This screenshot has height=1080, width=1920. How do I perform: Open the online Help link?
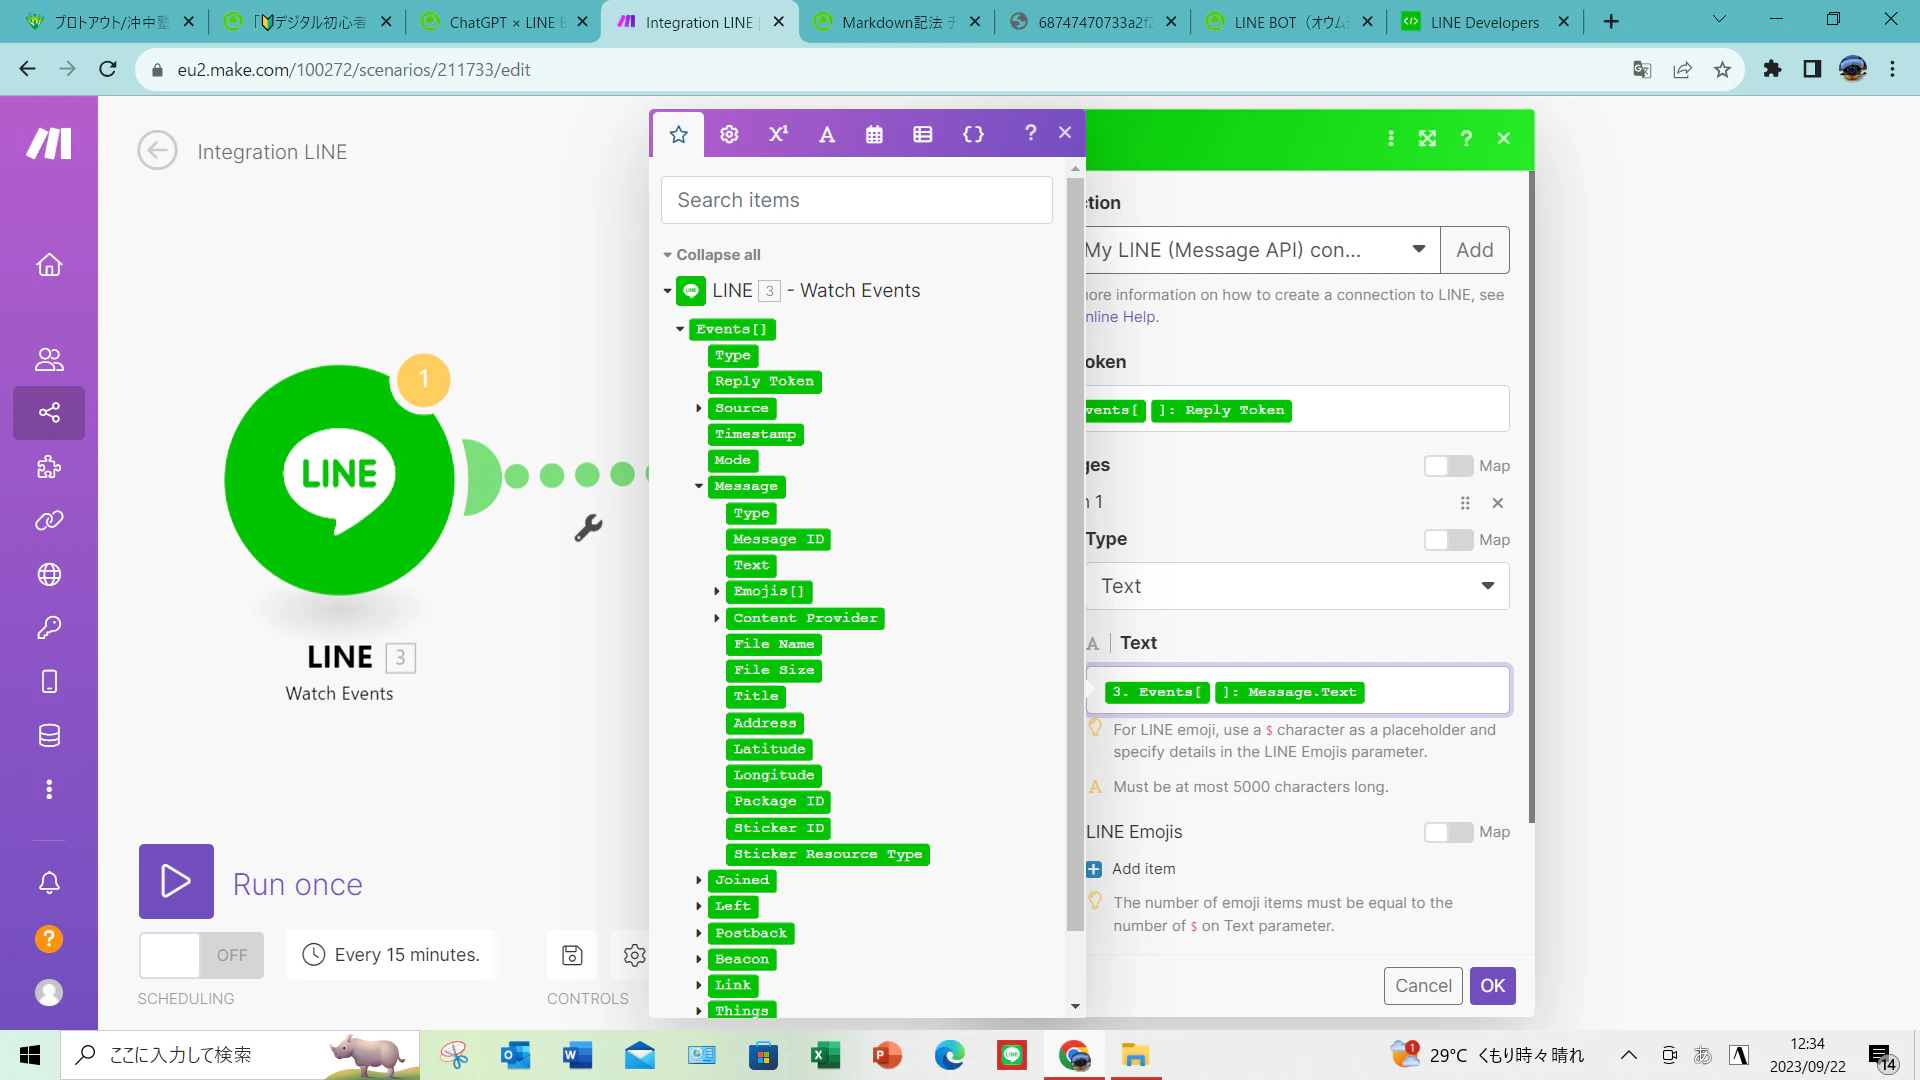[1123, 317]
